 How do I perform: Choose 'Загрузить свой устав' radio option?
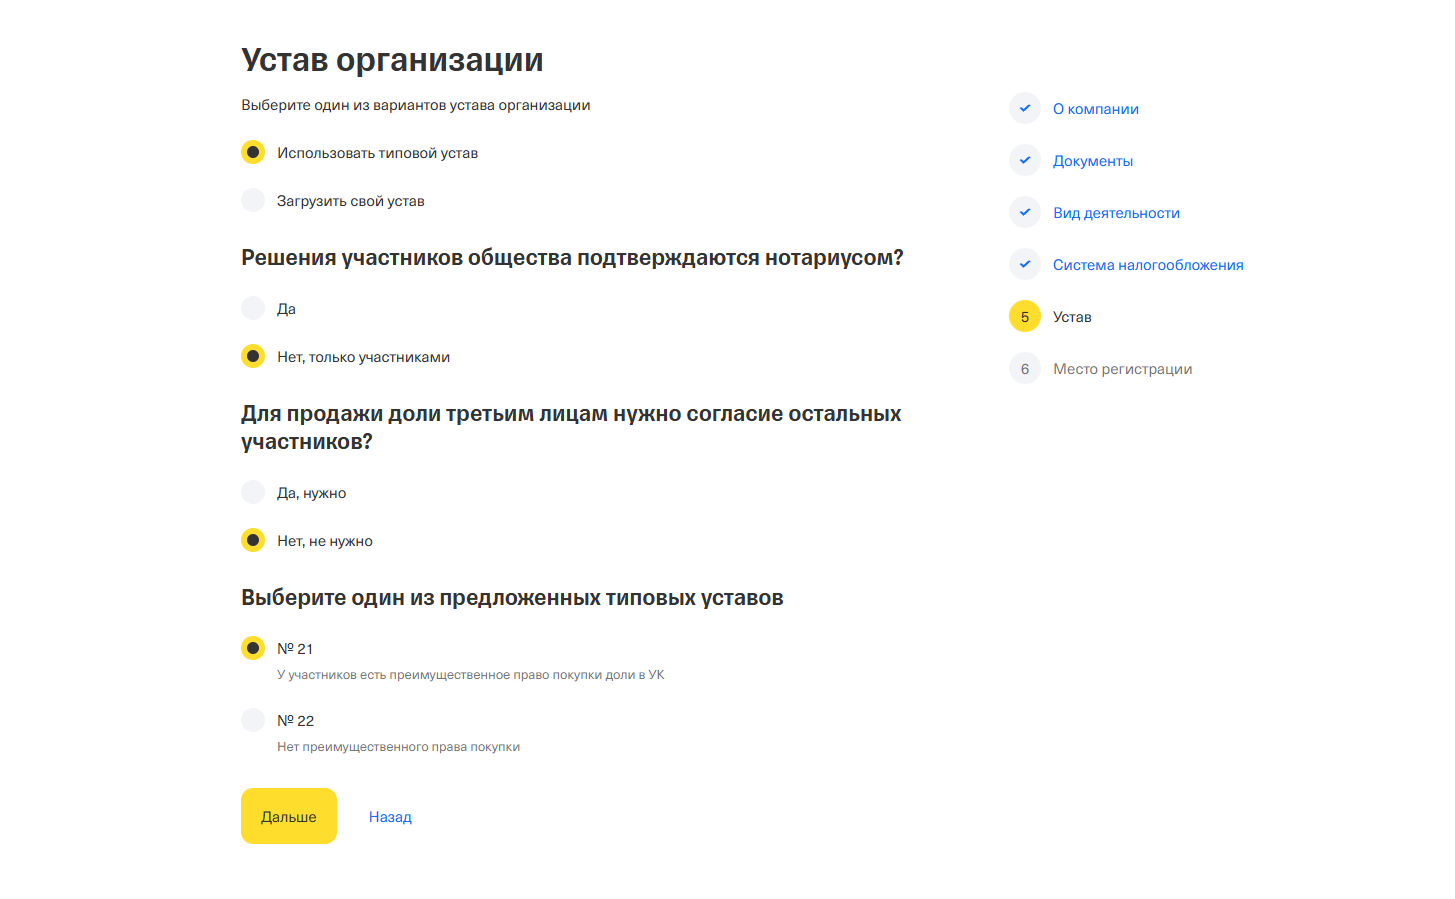point(253,200)
